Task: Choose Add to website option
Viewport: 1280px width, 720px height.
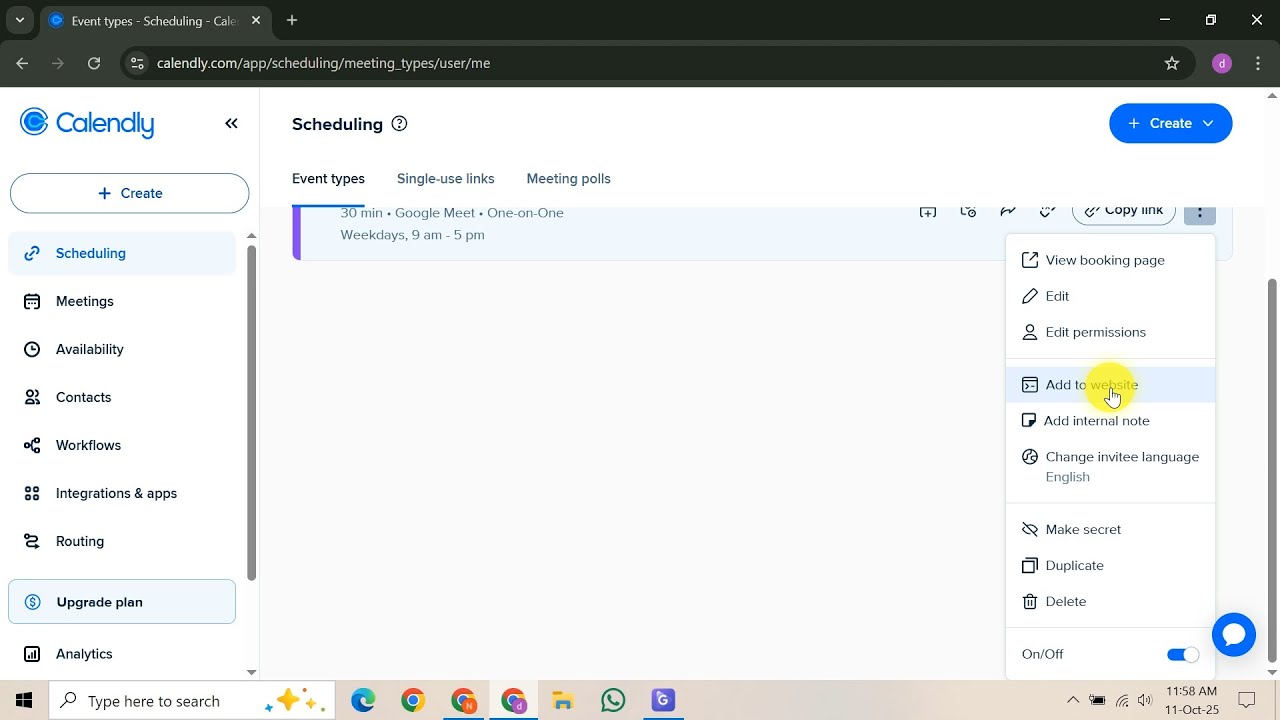Action: [x=1110, y=385]
